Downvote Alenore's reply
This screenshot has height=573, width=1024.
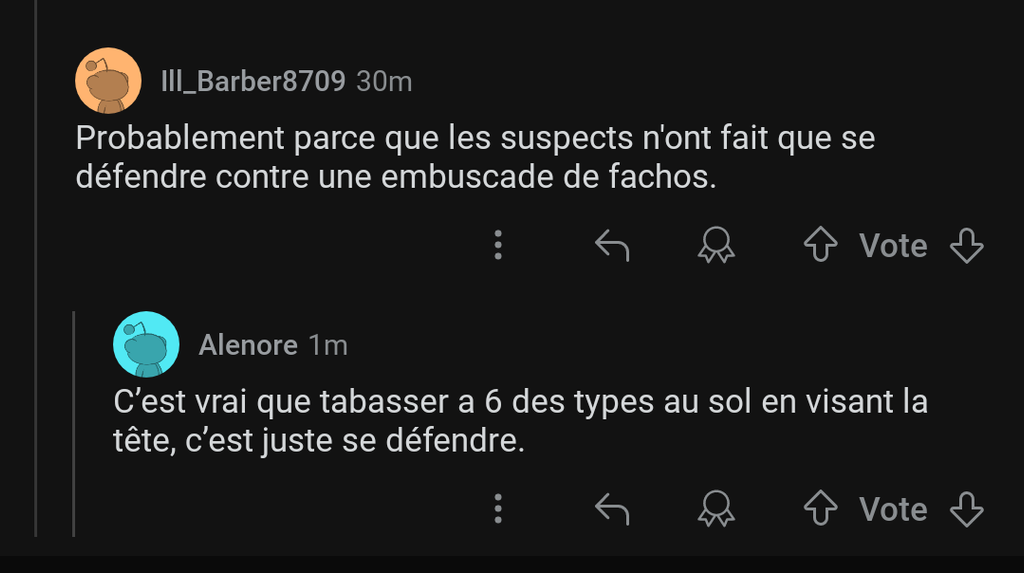(x=967, y=508)
